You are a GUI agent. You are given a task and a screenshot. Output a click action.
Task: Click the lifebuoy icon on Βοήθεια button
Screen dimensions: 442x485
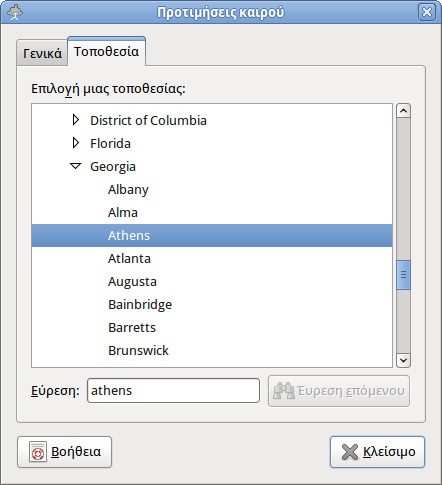[x=38, y=452]
